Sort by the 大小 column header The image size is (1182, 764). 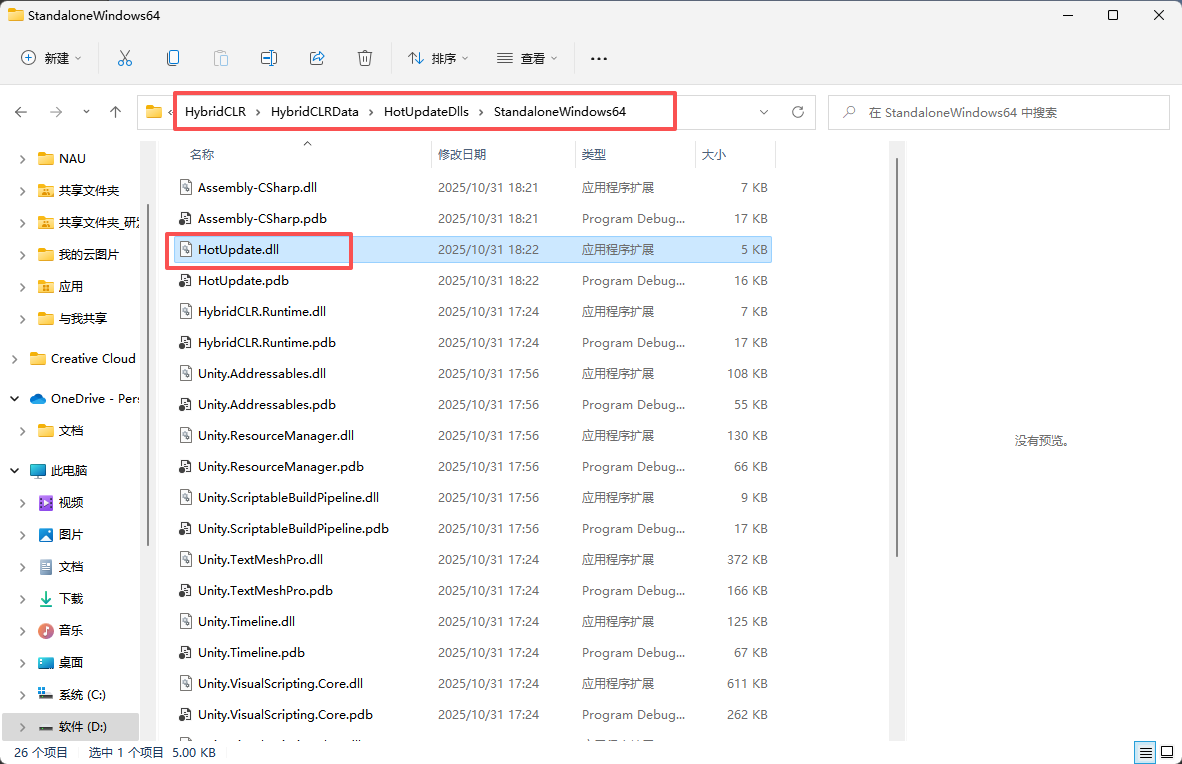coord(714,155)
